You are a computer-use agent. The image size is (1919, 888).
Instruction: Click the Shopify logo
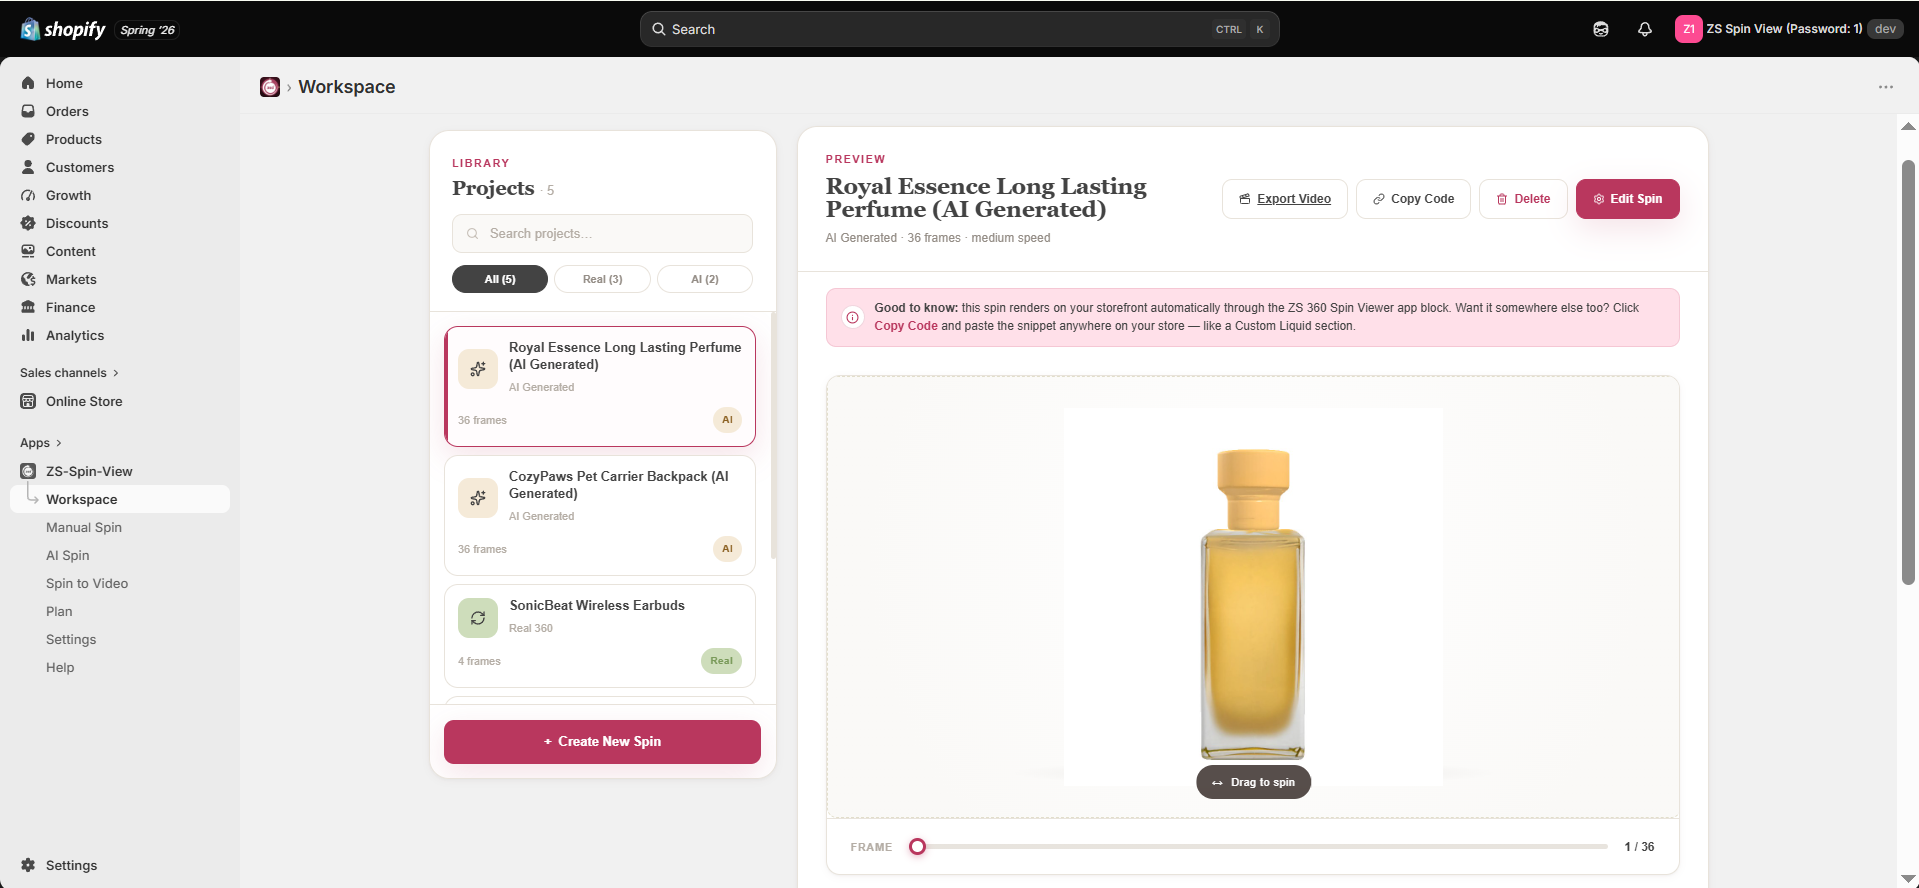[x=63, y=29]
